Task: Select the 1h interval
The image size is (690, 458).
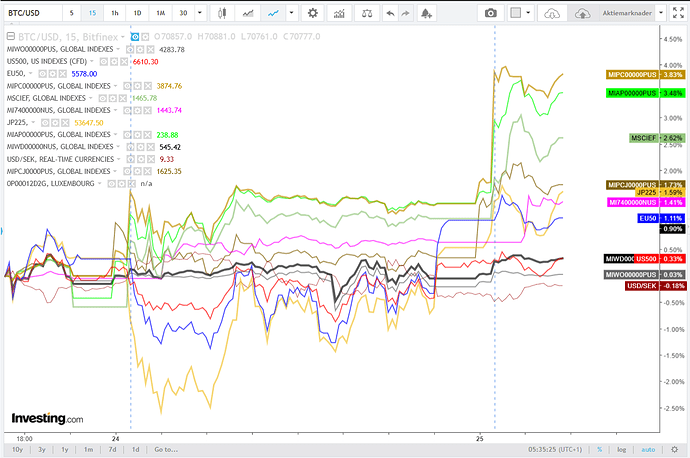Action: 115,13
